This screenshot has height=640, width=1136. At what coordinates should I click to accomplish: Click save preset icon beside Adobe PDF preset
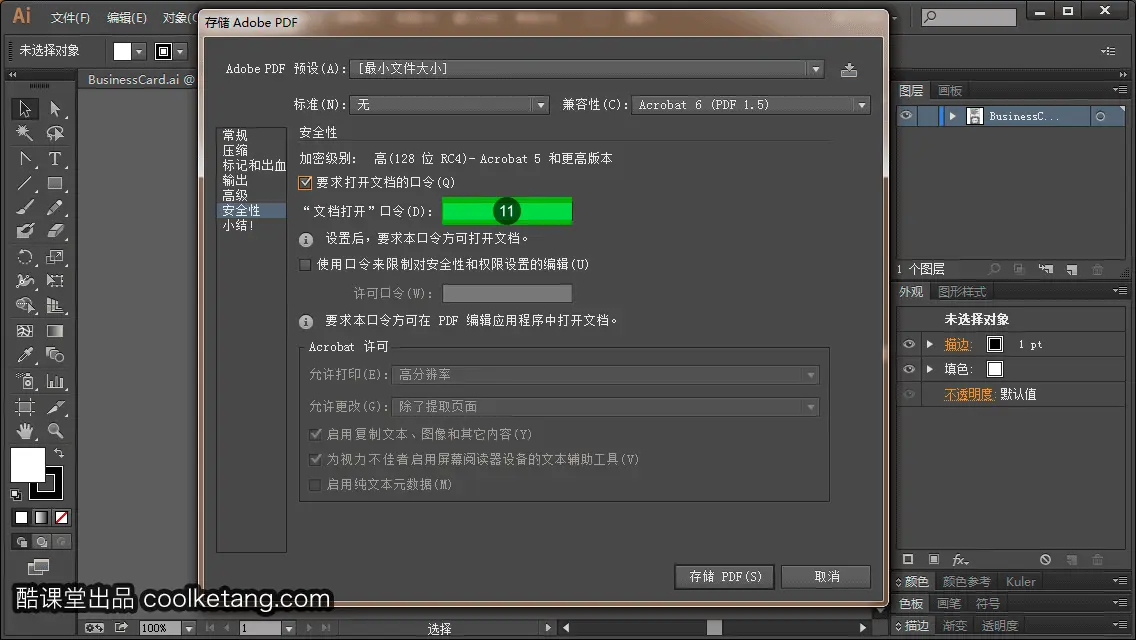pos(849,70)
